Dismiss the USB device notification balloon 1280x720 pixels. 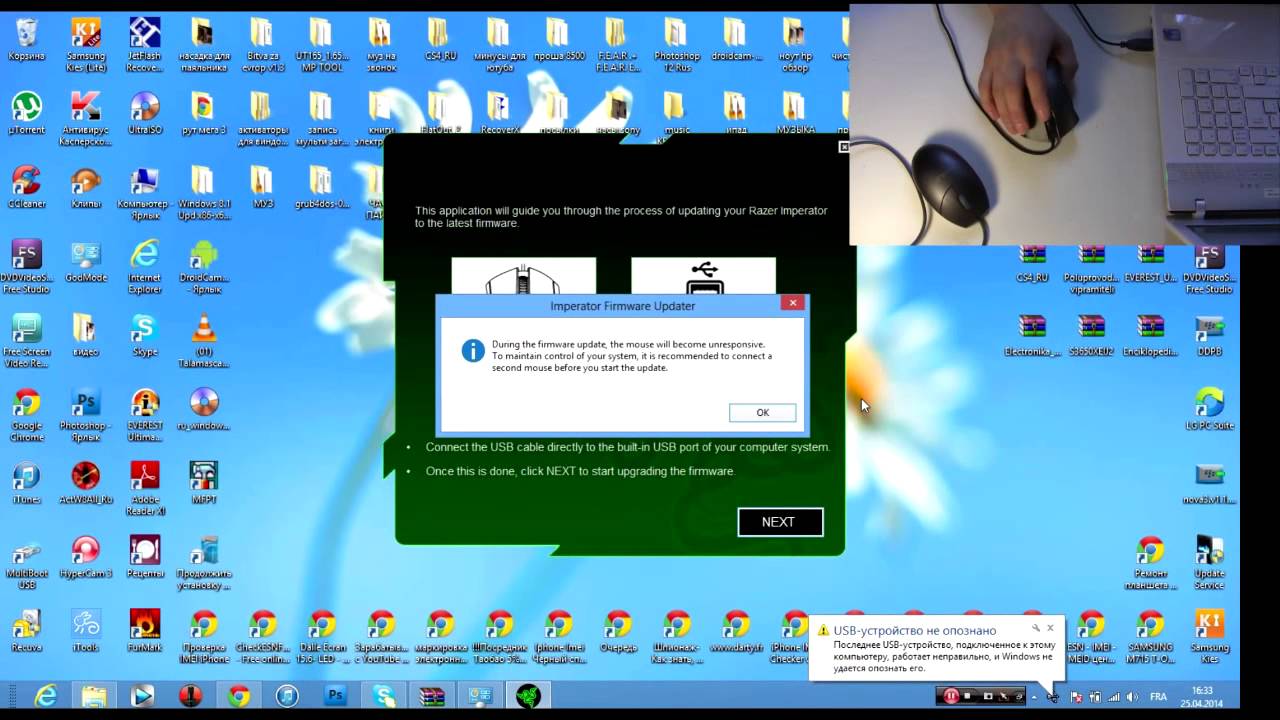1050,628
